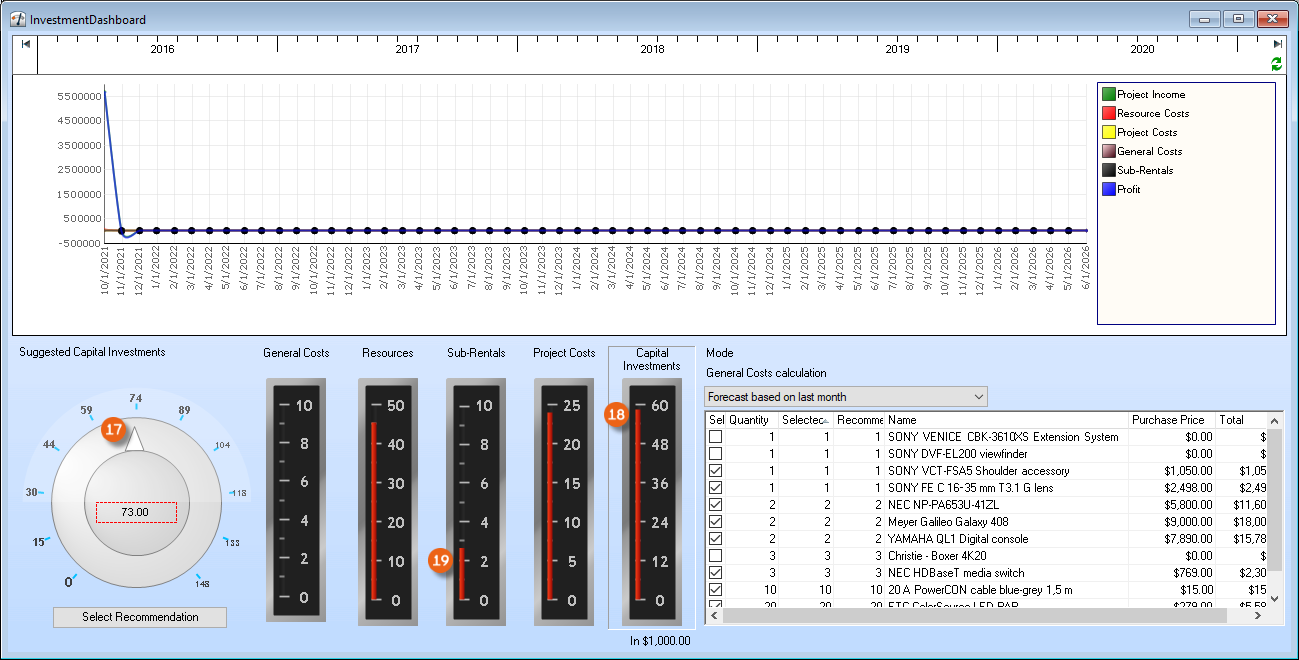
Task: Jump to the timeline start arrow
Action: tap(25, 44)
